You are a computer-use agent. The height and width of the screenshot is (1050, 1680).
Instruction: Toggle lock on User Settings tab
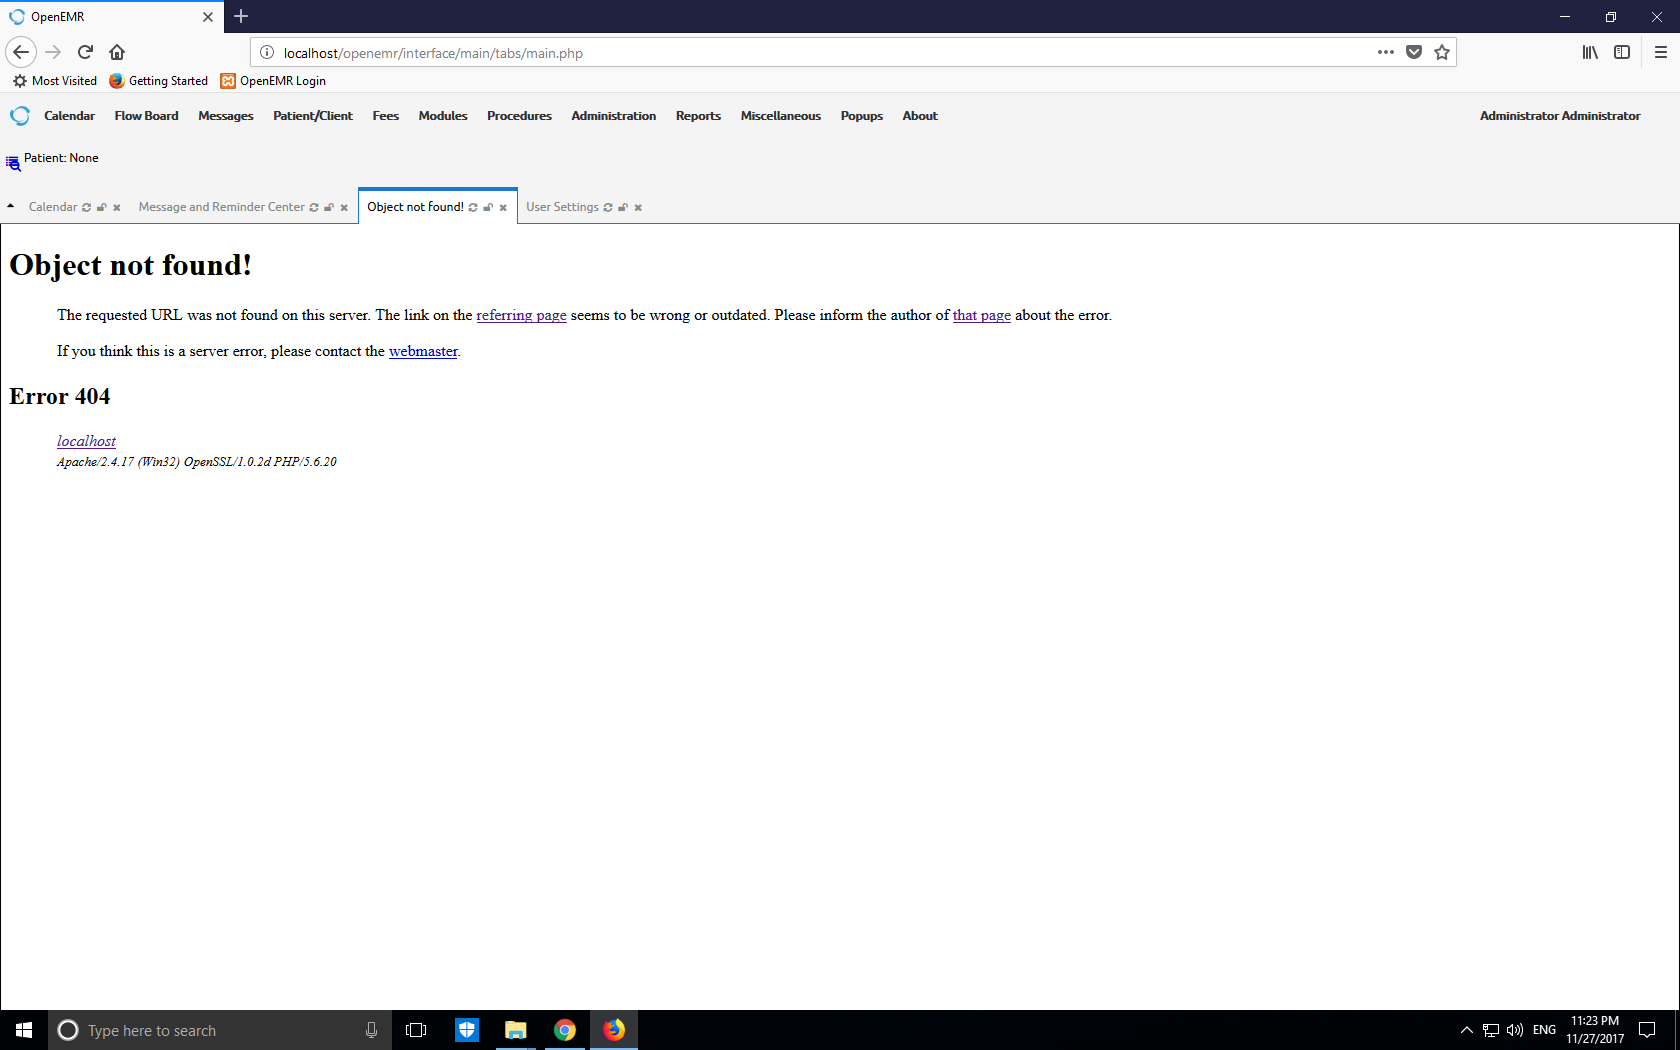(x=623, y=208)
